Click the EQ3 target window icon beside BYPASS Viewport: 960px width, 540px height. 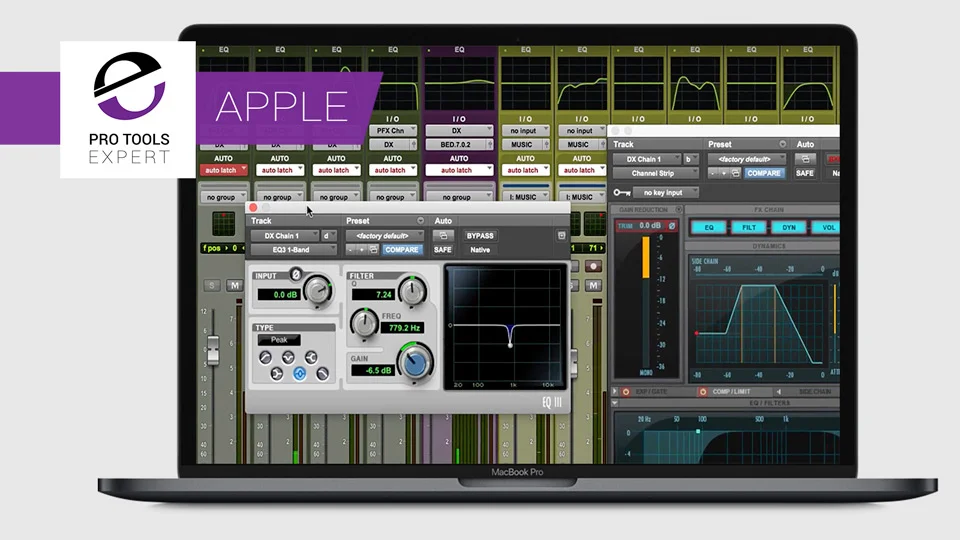tap(561, 235)
